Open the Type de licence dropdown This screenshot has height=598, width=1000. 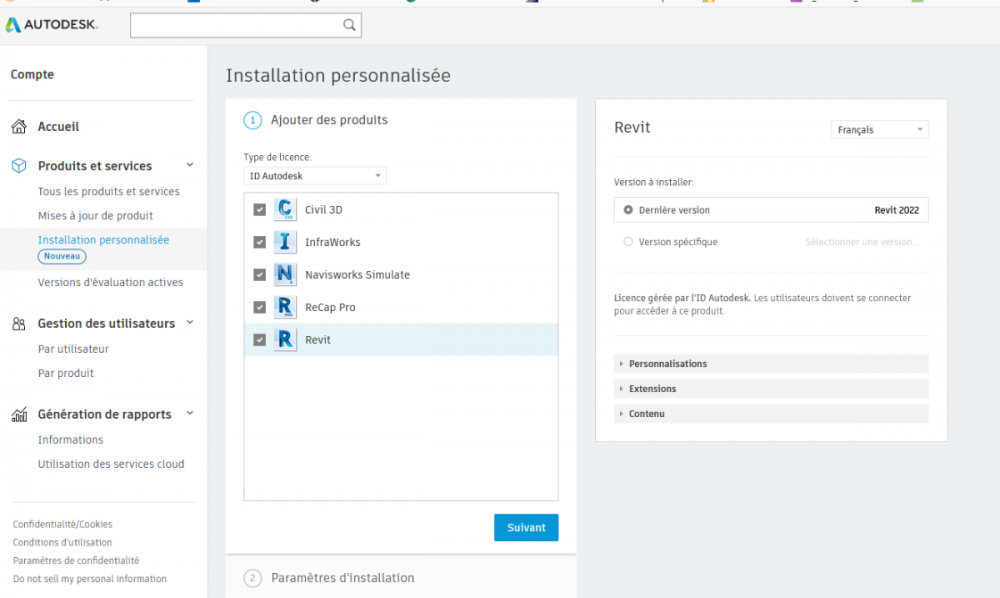[315, 176]
